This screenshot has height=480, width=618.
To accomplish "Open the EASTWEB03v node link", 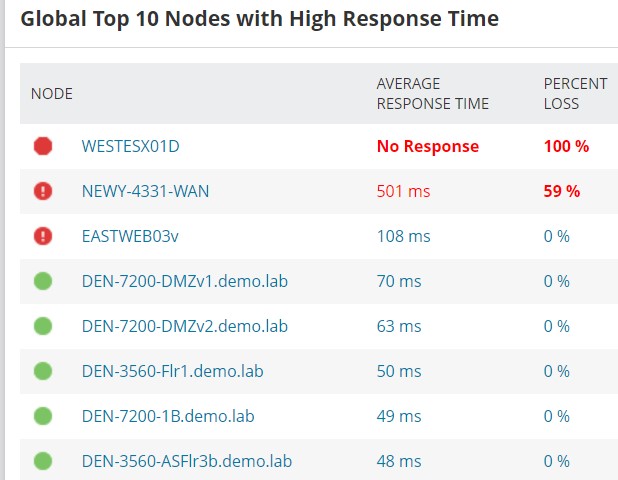I will [x=130, y=236].
